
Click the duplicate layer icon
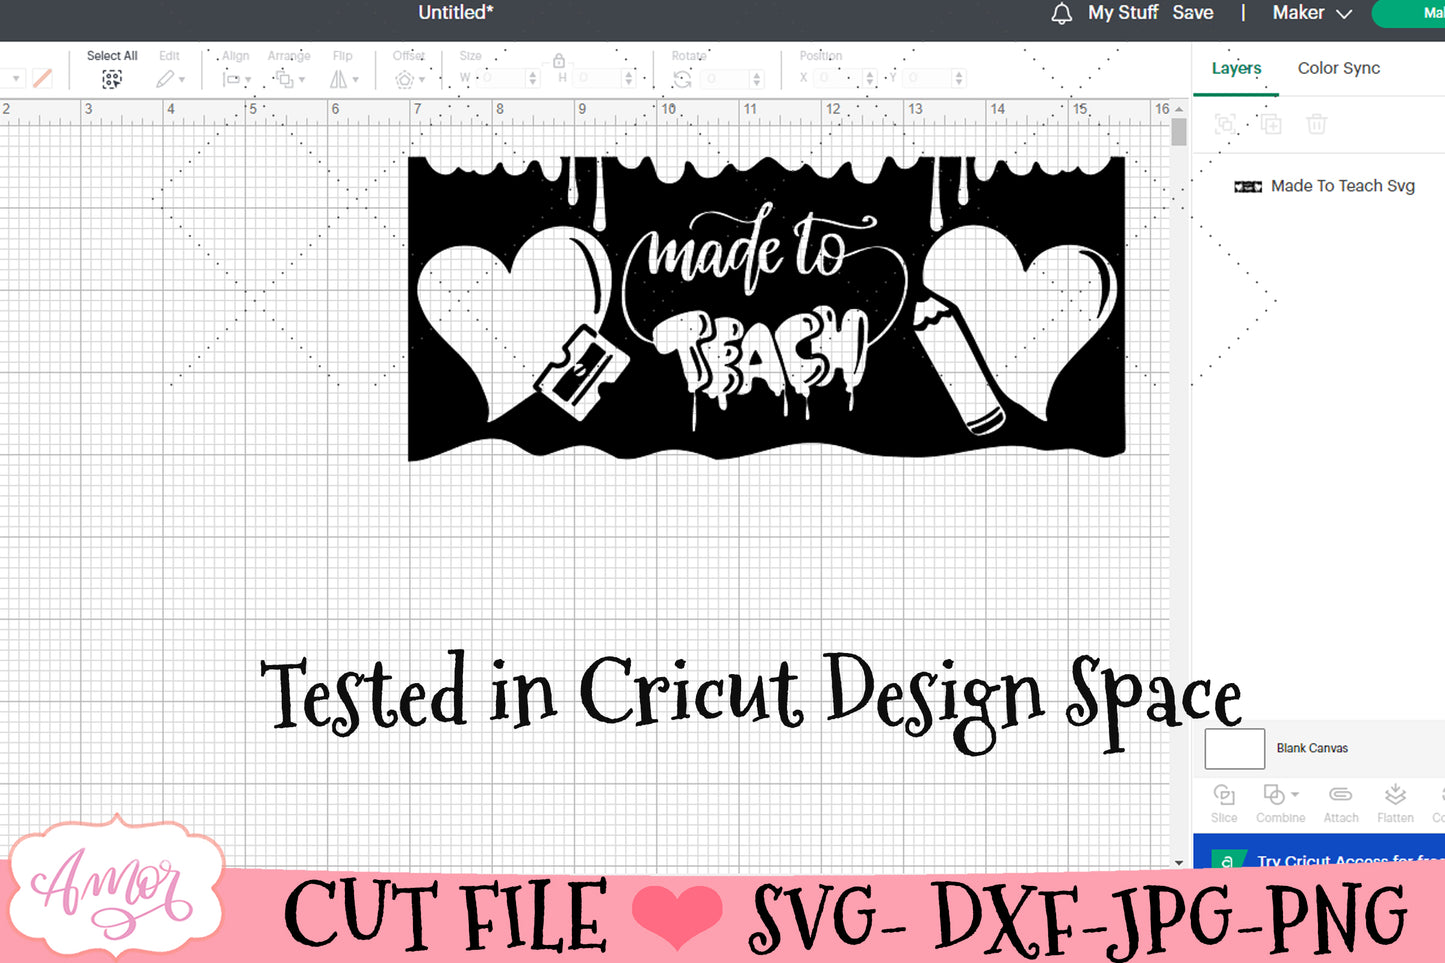tap(1271, 124)
